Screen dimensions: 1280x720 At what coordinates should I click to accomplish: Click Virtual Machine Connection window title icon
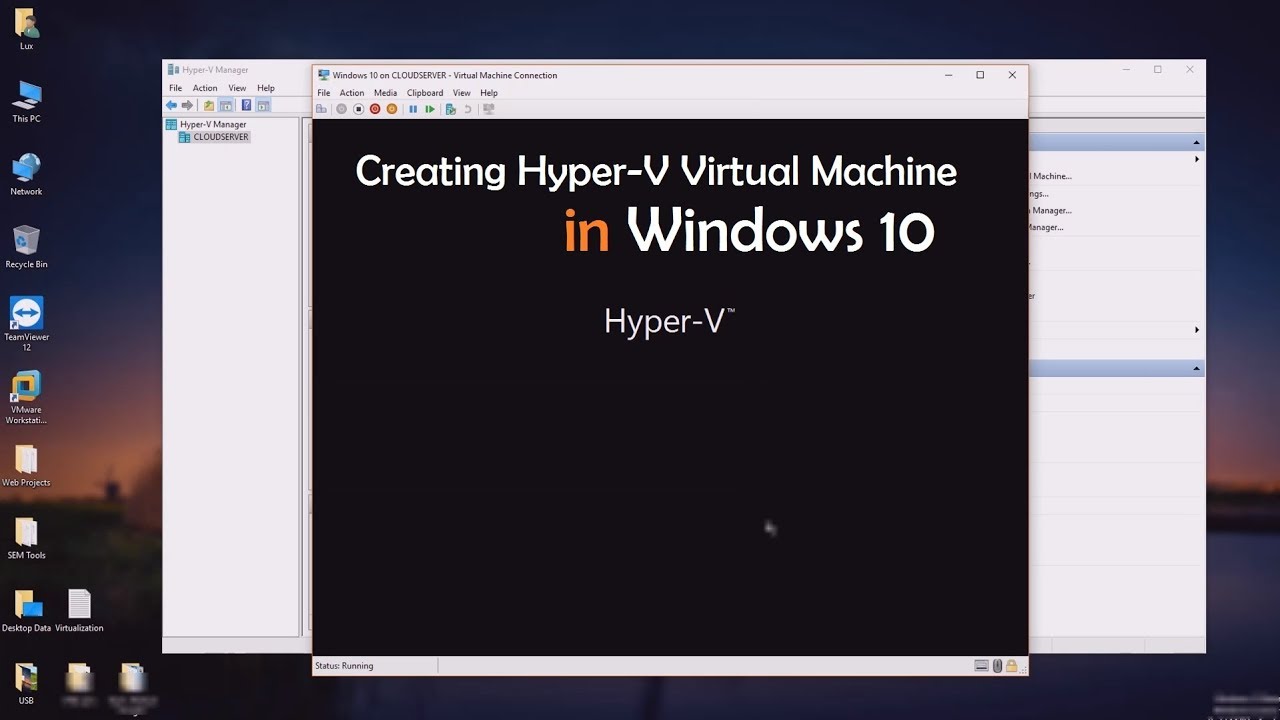323,75
